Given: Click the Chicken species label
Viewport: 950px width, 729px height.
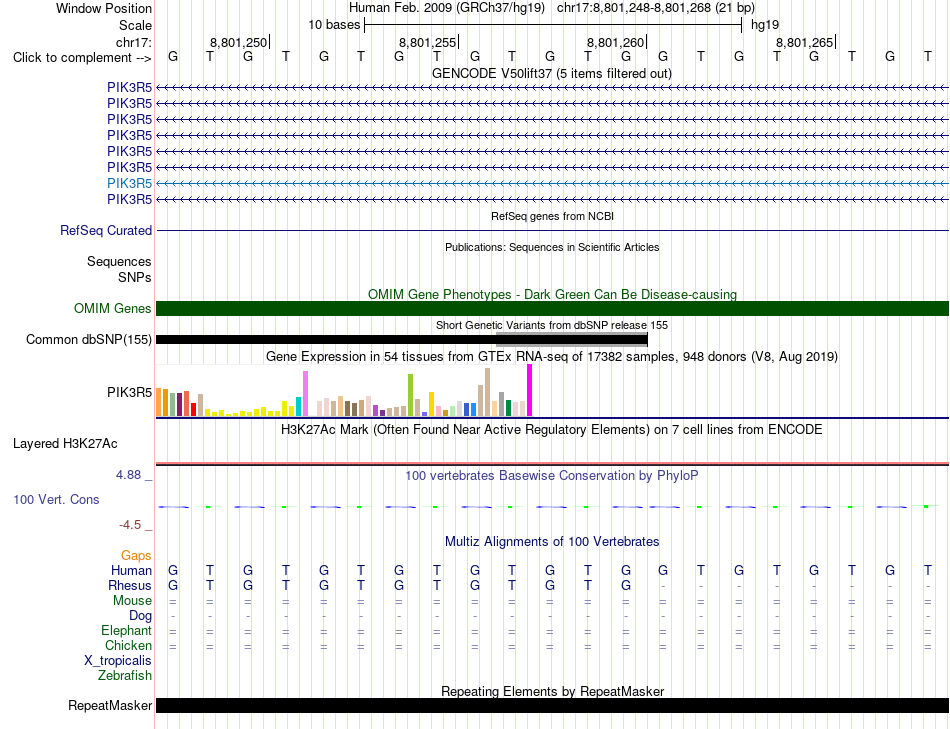Looking at the screenshot, I should coord(128,645).
